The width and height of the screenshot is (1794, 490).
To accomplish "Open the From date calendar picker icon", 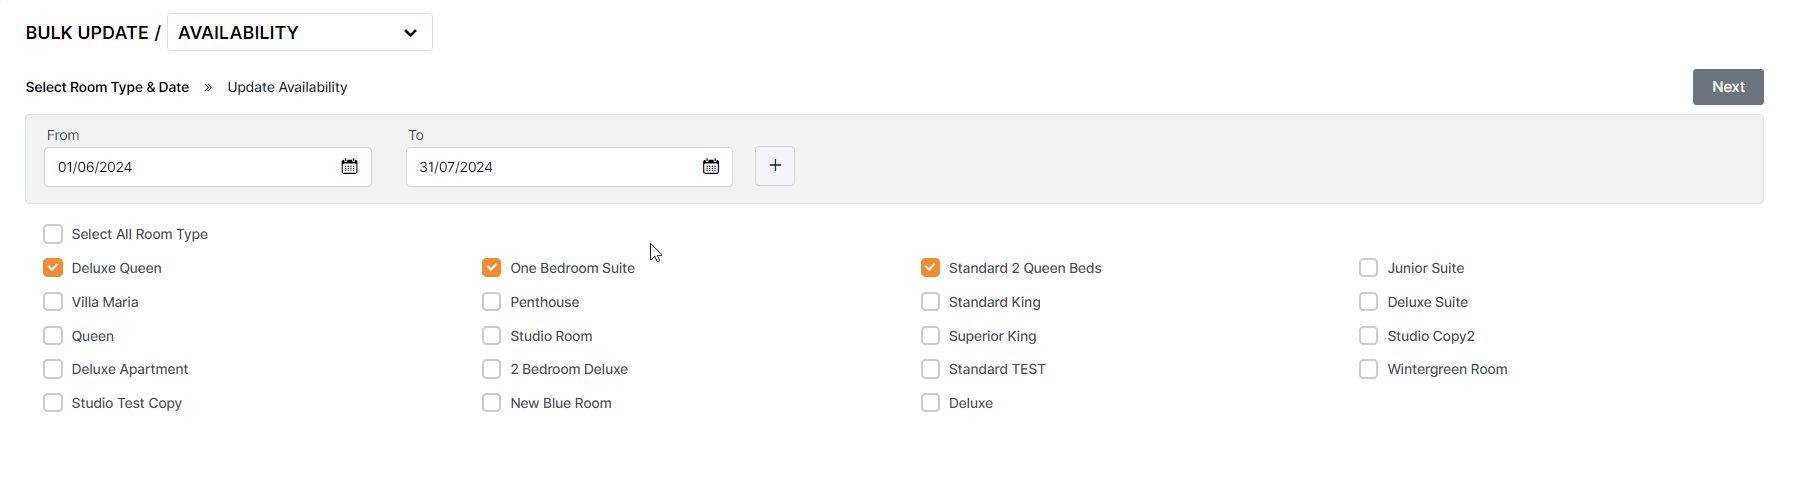I will (349, 167).
